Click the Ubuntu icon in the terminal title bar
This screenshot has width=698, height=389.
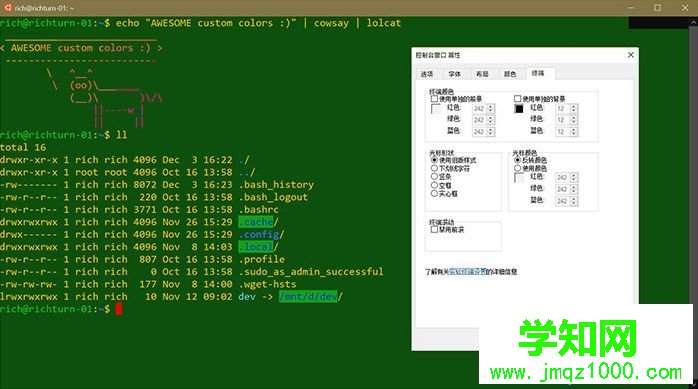point(8,8)
